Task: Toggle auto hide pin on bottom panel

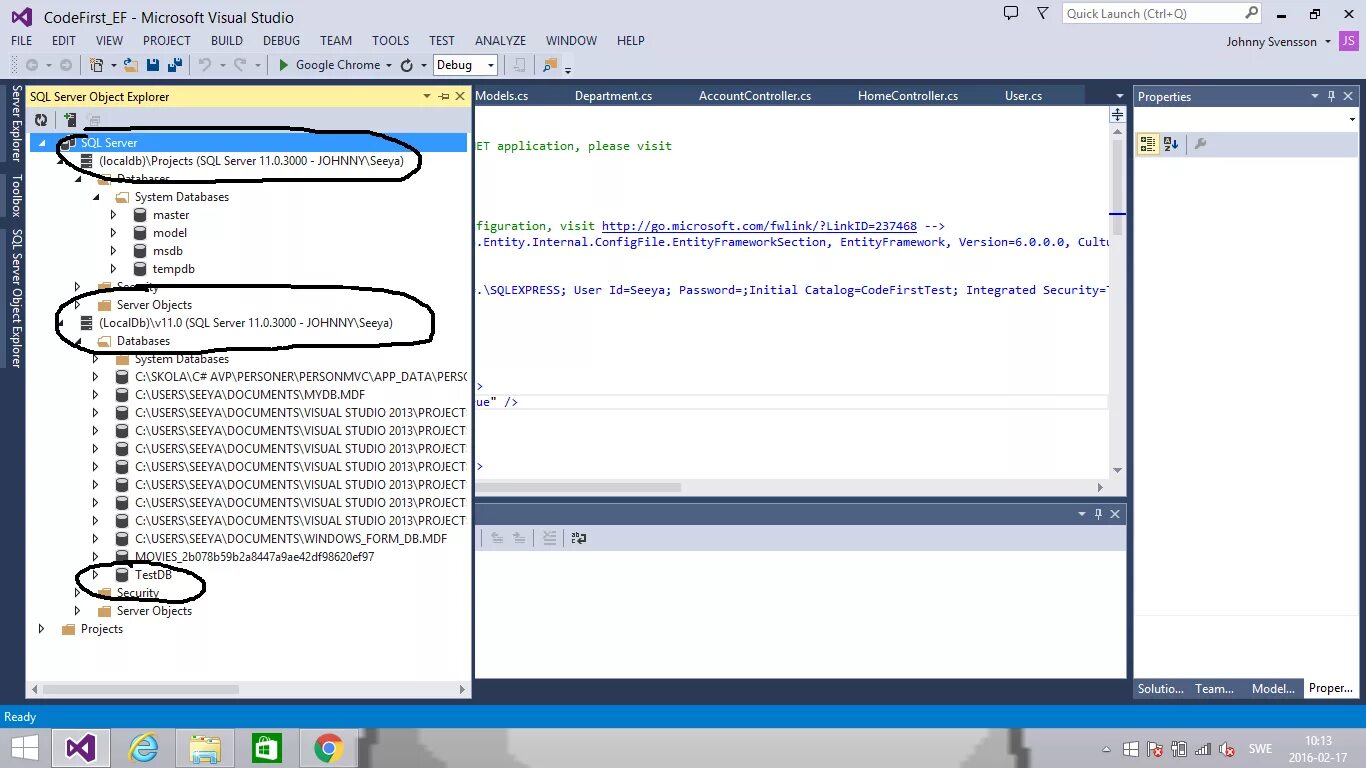Action: tap(1098, 513)
